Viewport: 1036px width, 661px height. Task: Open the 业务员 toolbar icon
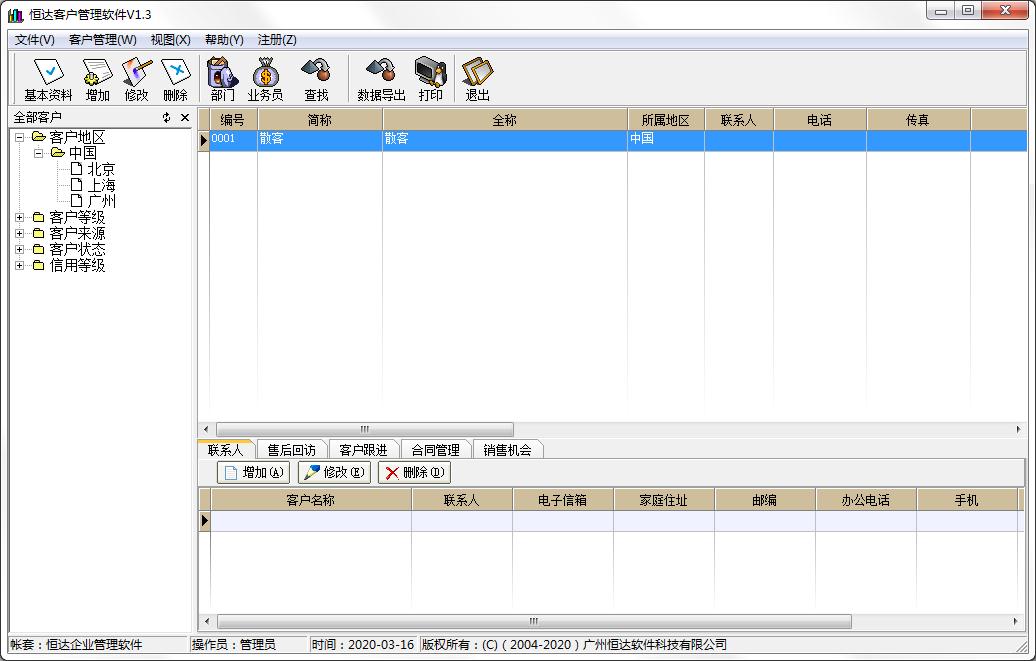[266, 79]
